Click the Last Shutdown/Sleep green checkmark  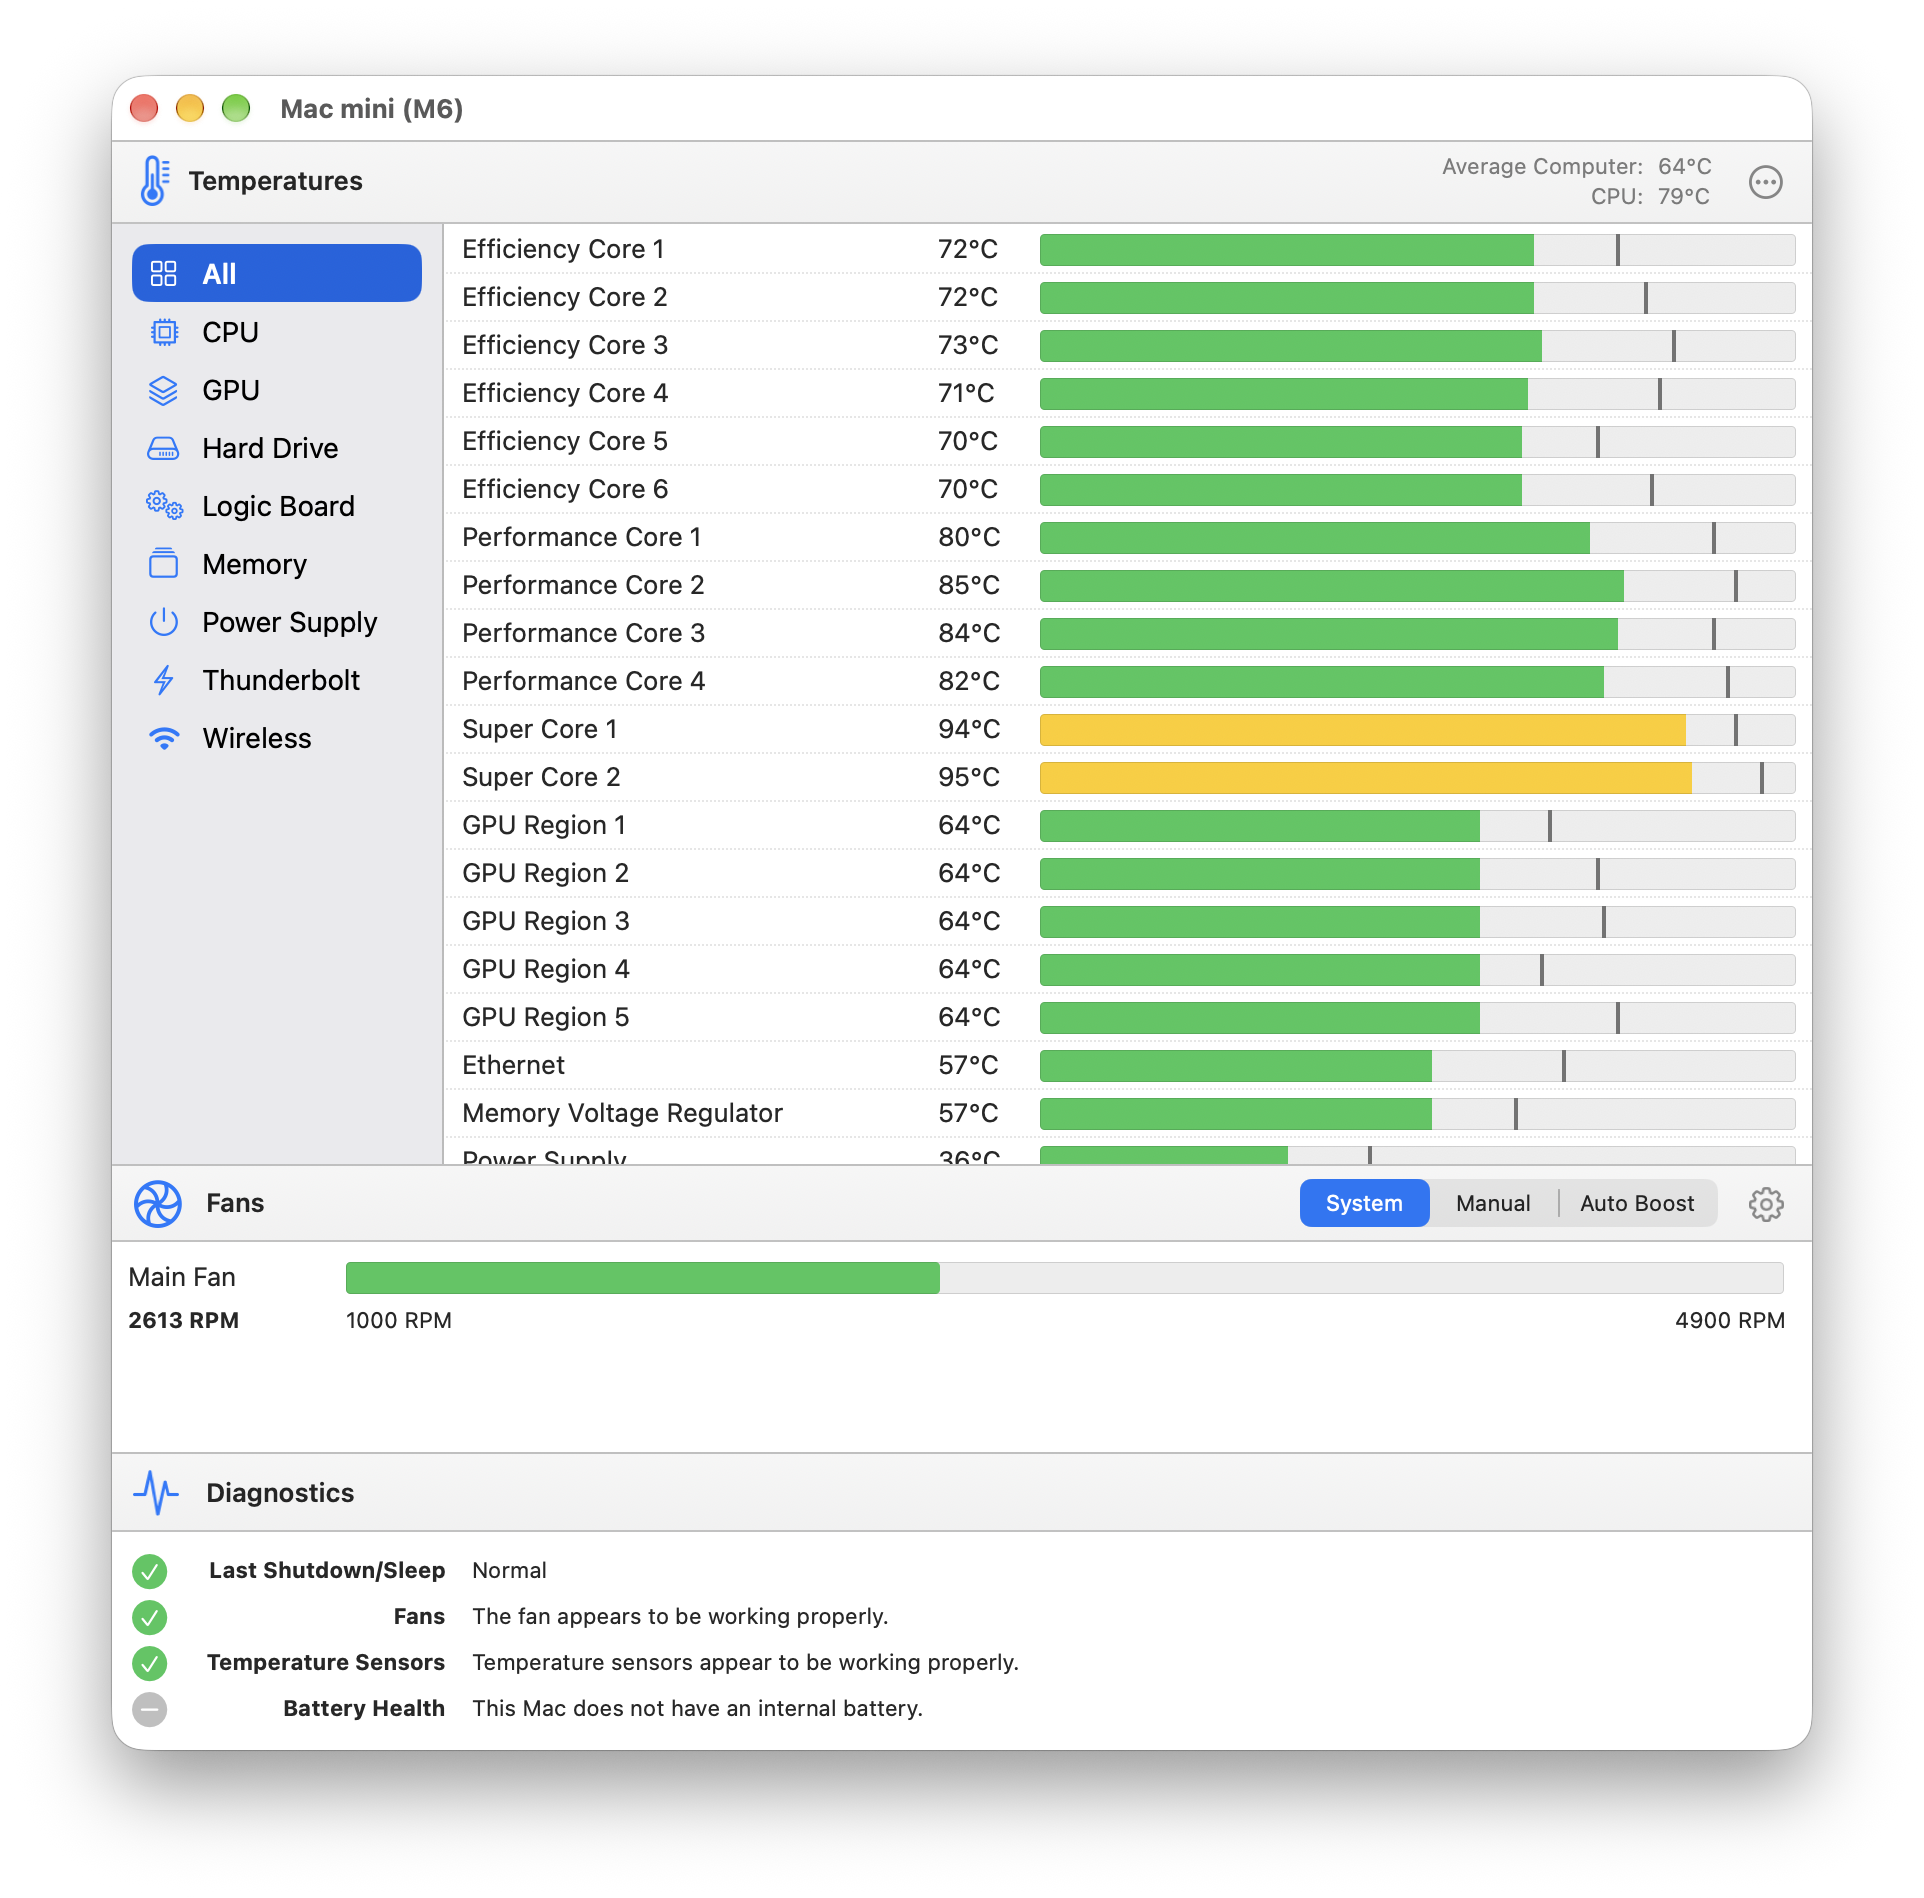[149, 1571]
